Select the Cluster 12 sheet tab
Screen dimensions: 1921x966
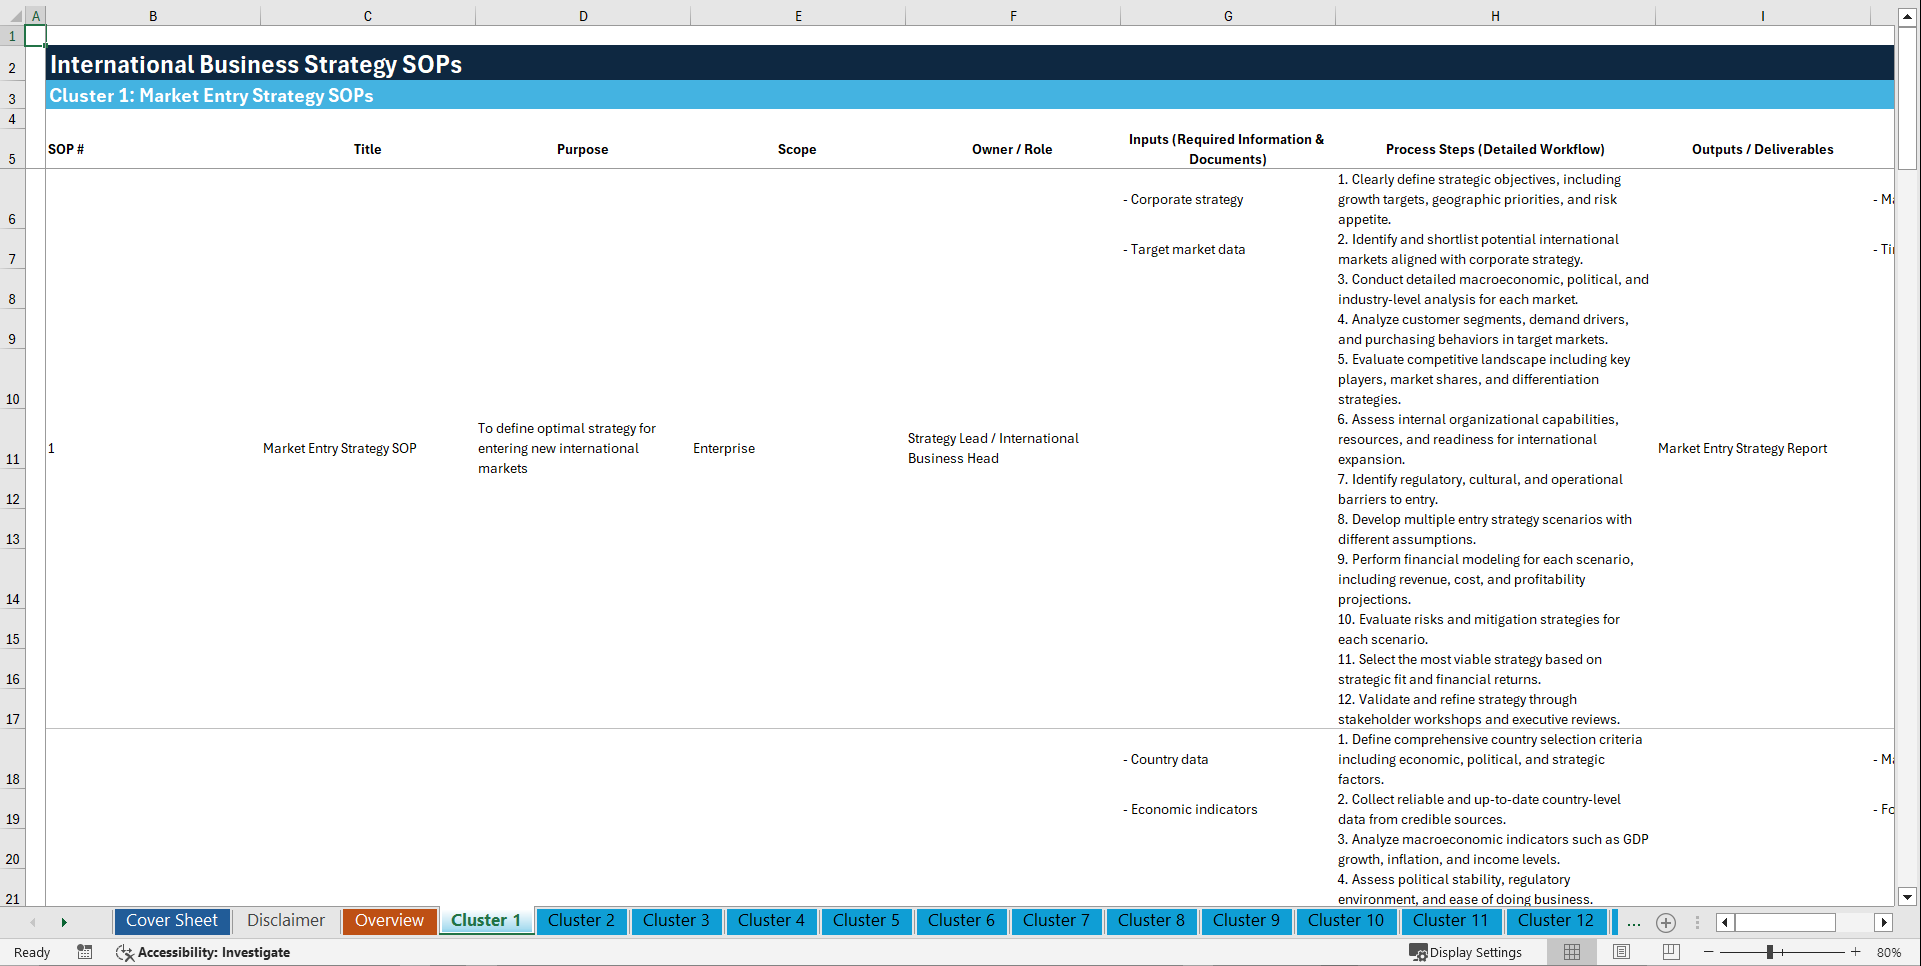coord(1556,921)
